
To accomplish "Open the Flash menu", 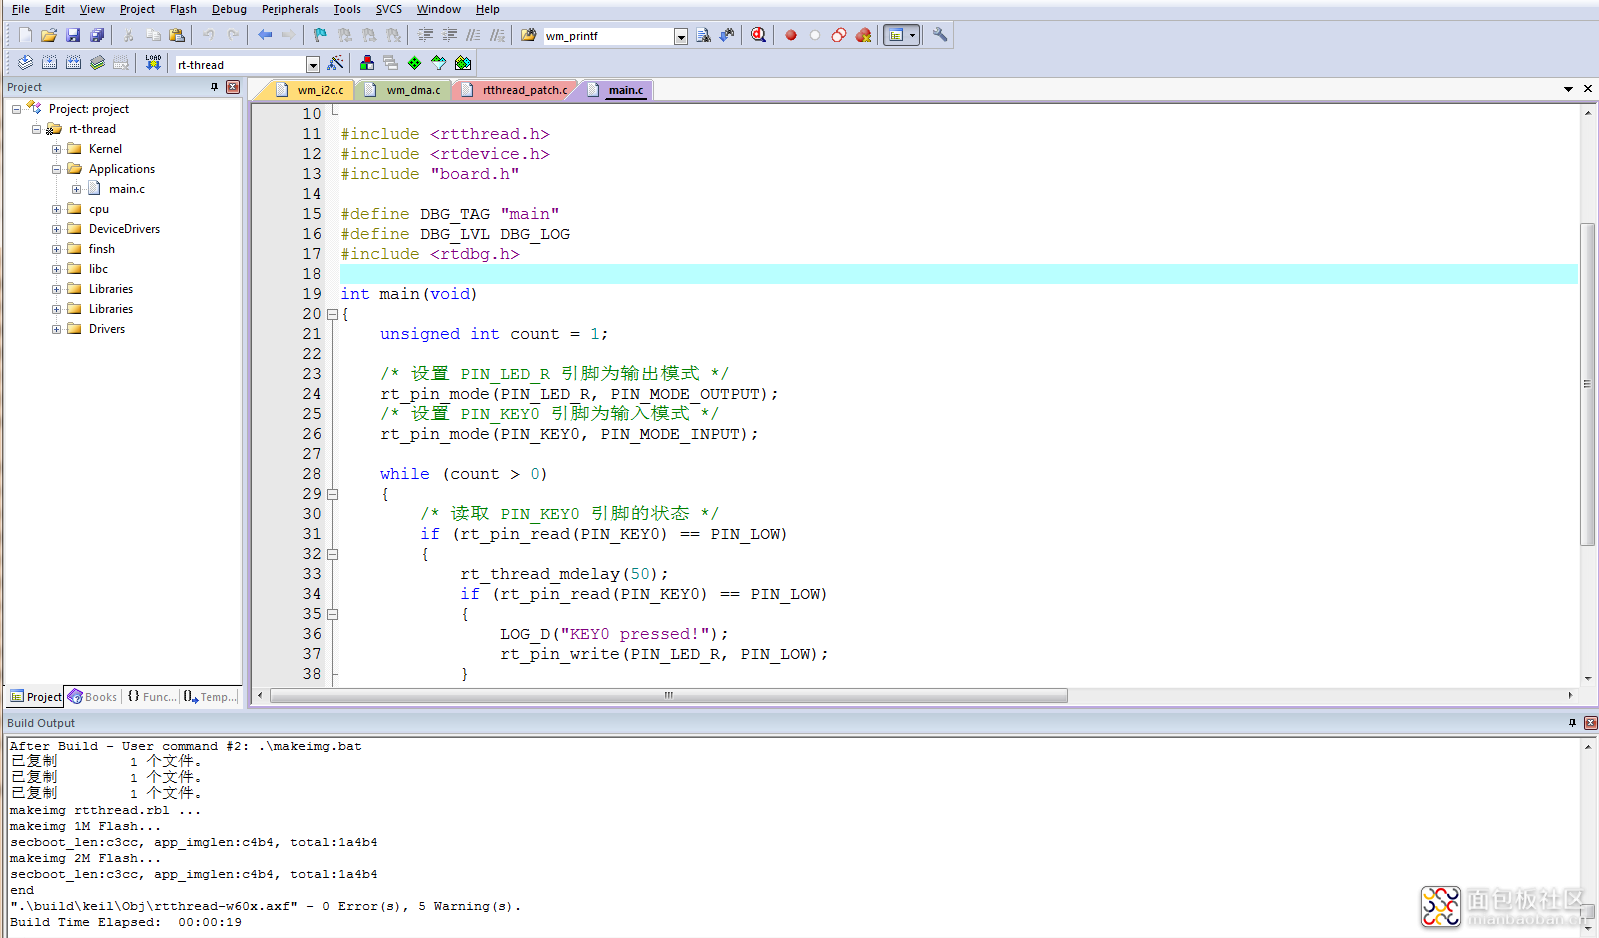I will click(x=183, y=9).
